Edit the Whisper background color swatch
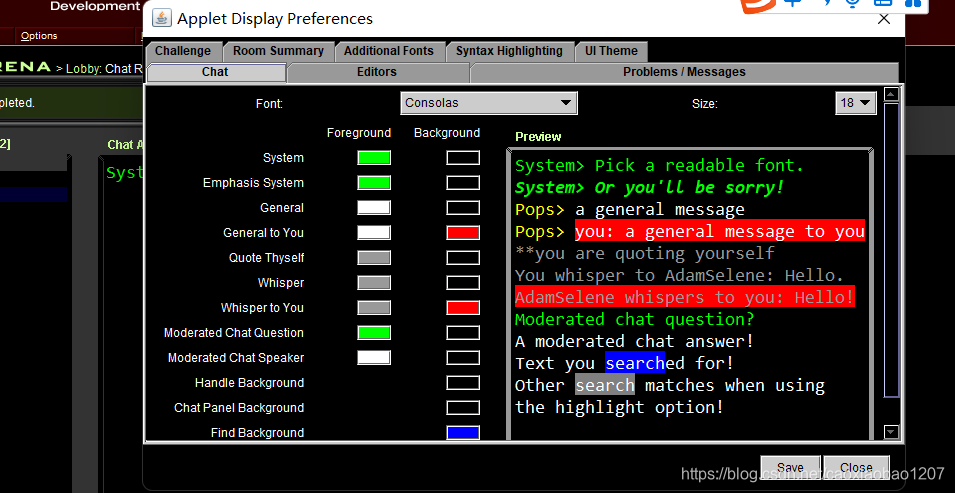 point(463,283)
